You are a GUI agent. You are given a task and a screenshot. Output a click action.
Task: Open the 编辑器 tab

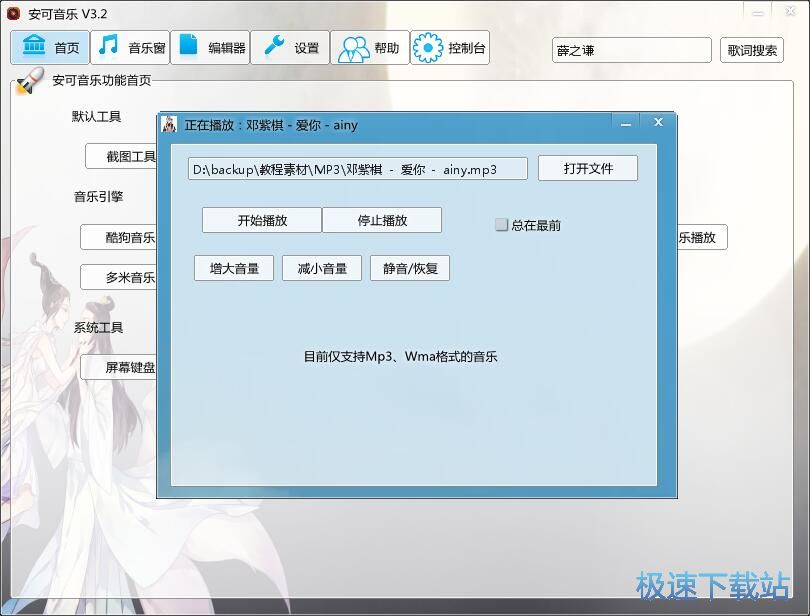coord(210,48)
